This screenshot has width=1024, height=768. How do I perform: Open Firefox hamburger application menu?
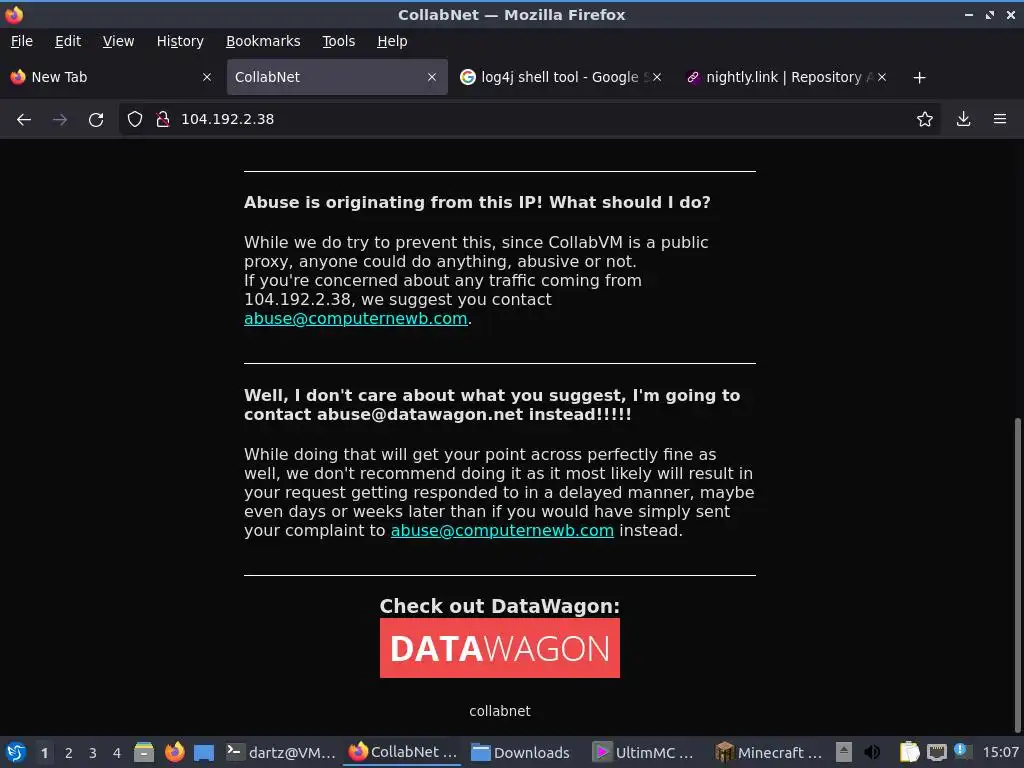tap(1000, 120)
